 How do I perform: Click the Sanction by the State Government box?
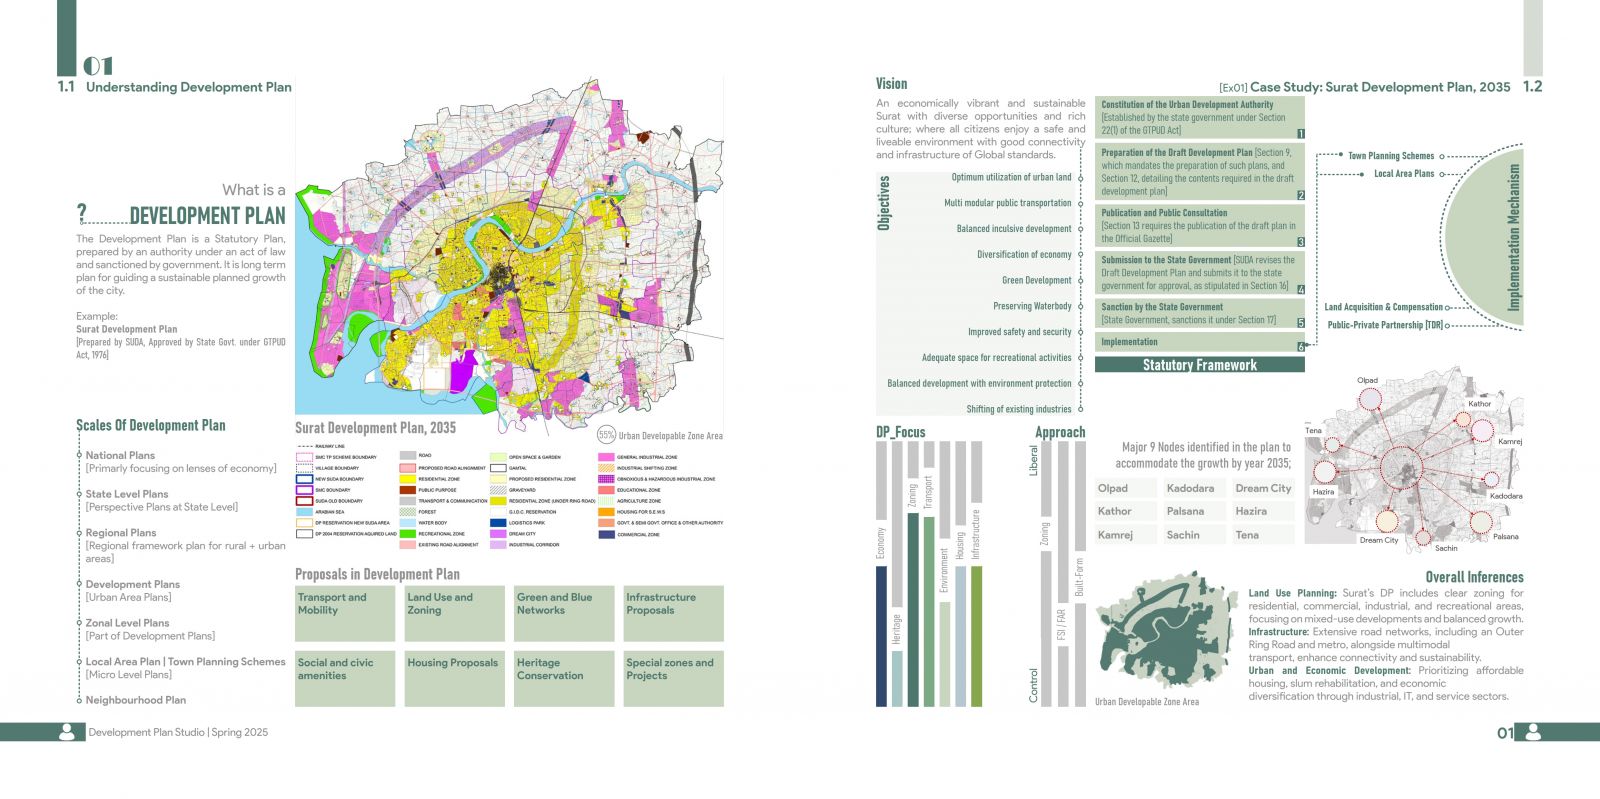pyautogui.click(x=1200, y=314)
